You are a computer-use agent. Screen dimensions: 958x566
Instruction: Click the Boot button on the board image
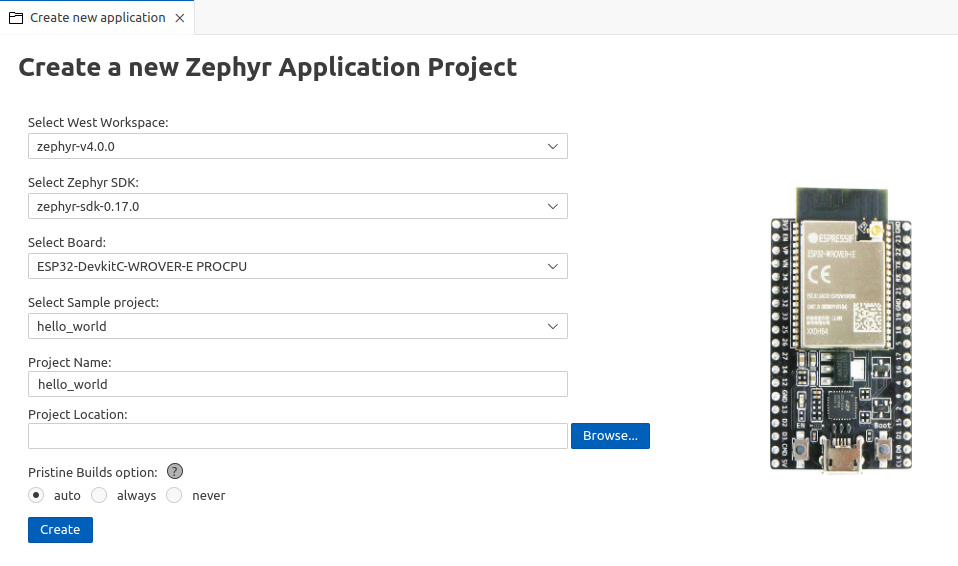point(884,447)
